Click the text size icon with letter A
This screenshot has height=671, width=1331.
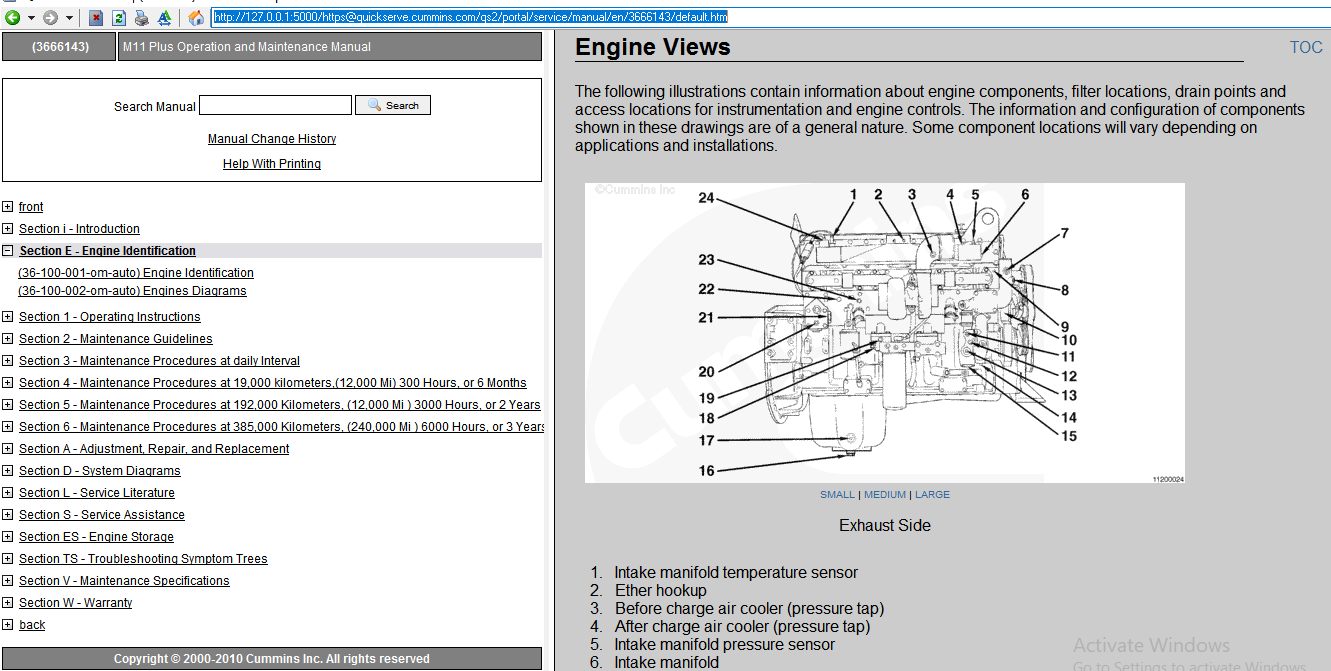click(165, 17)
